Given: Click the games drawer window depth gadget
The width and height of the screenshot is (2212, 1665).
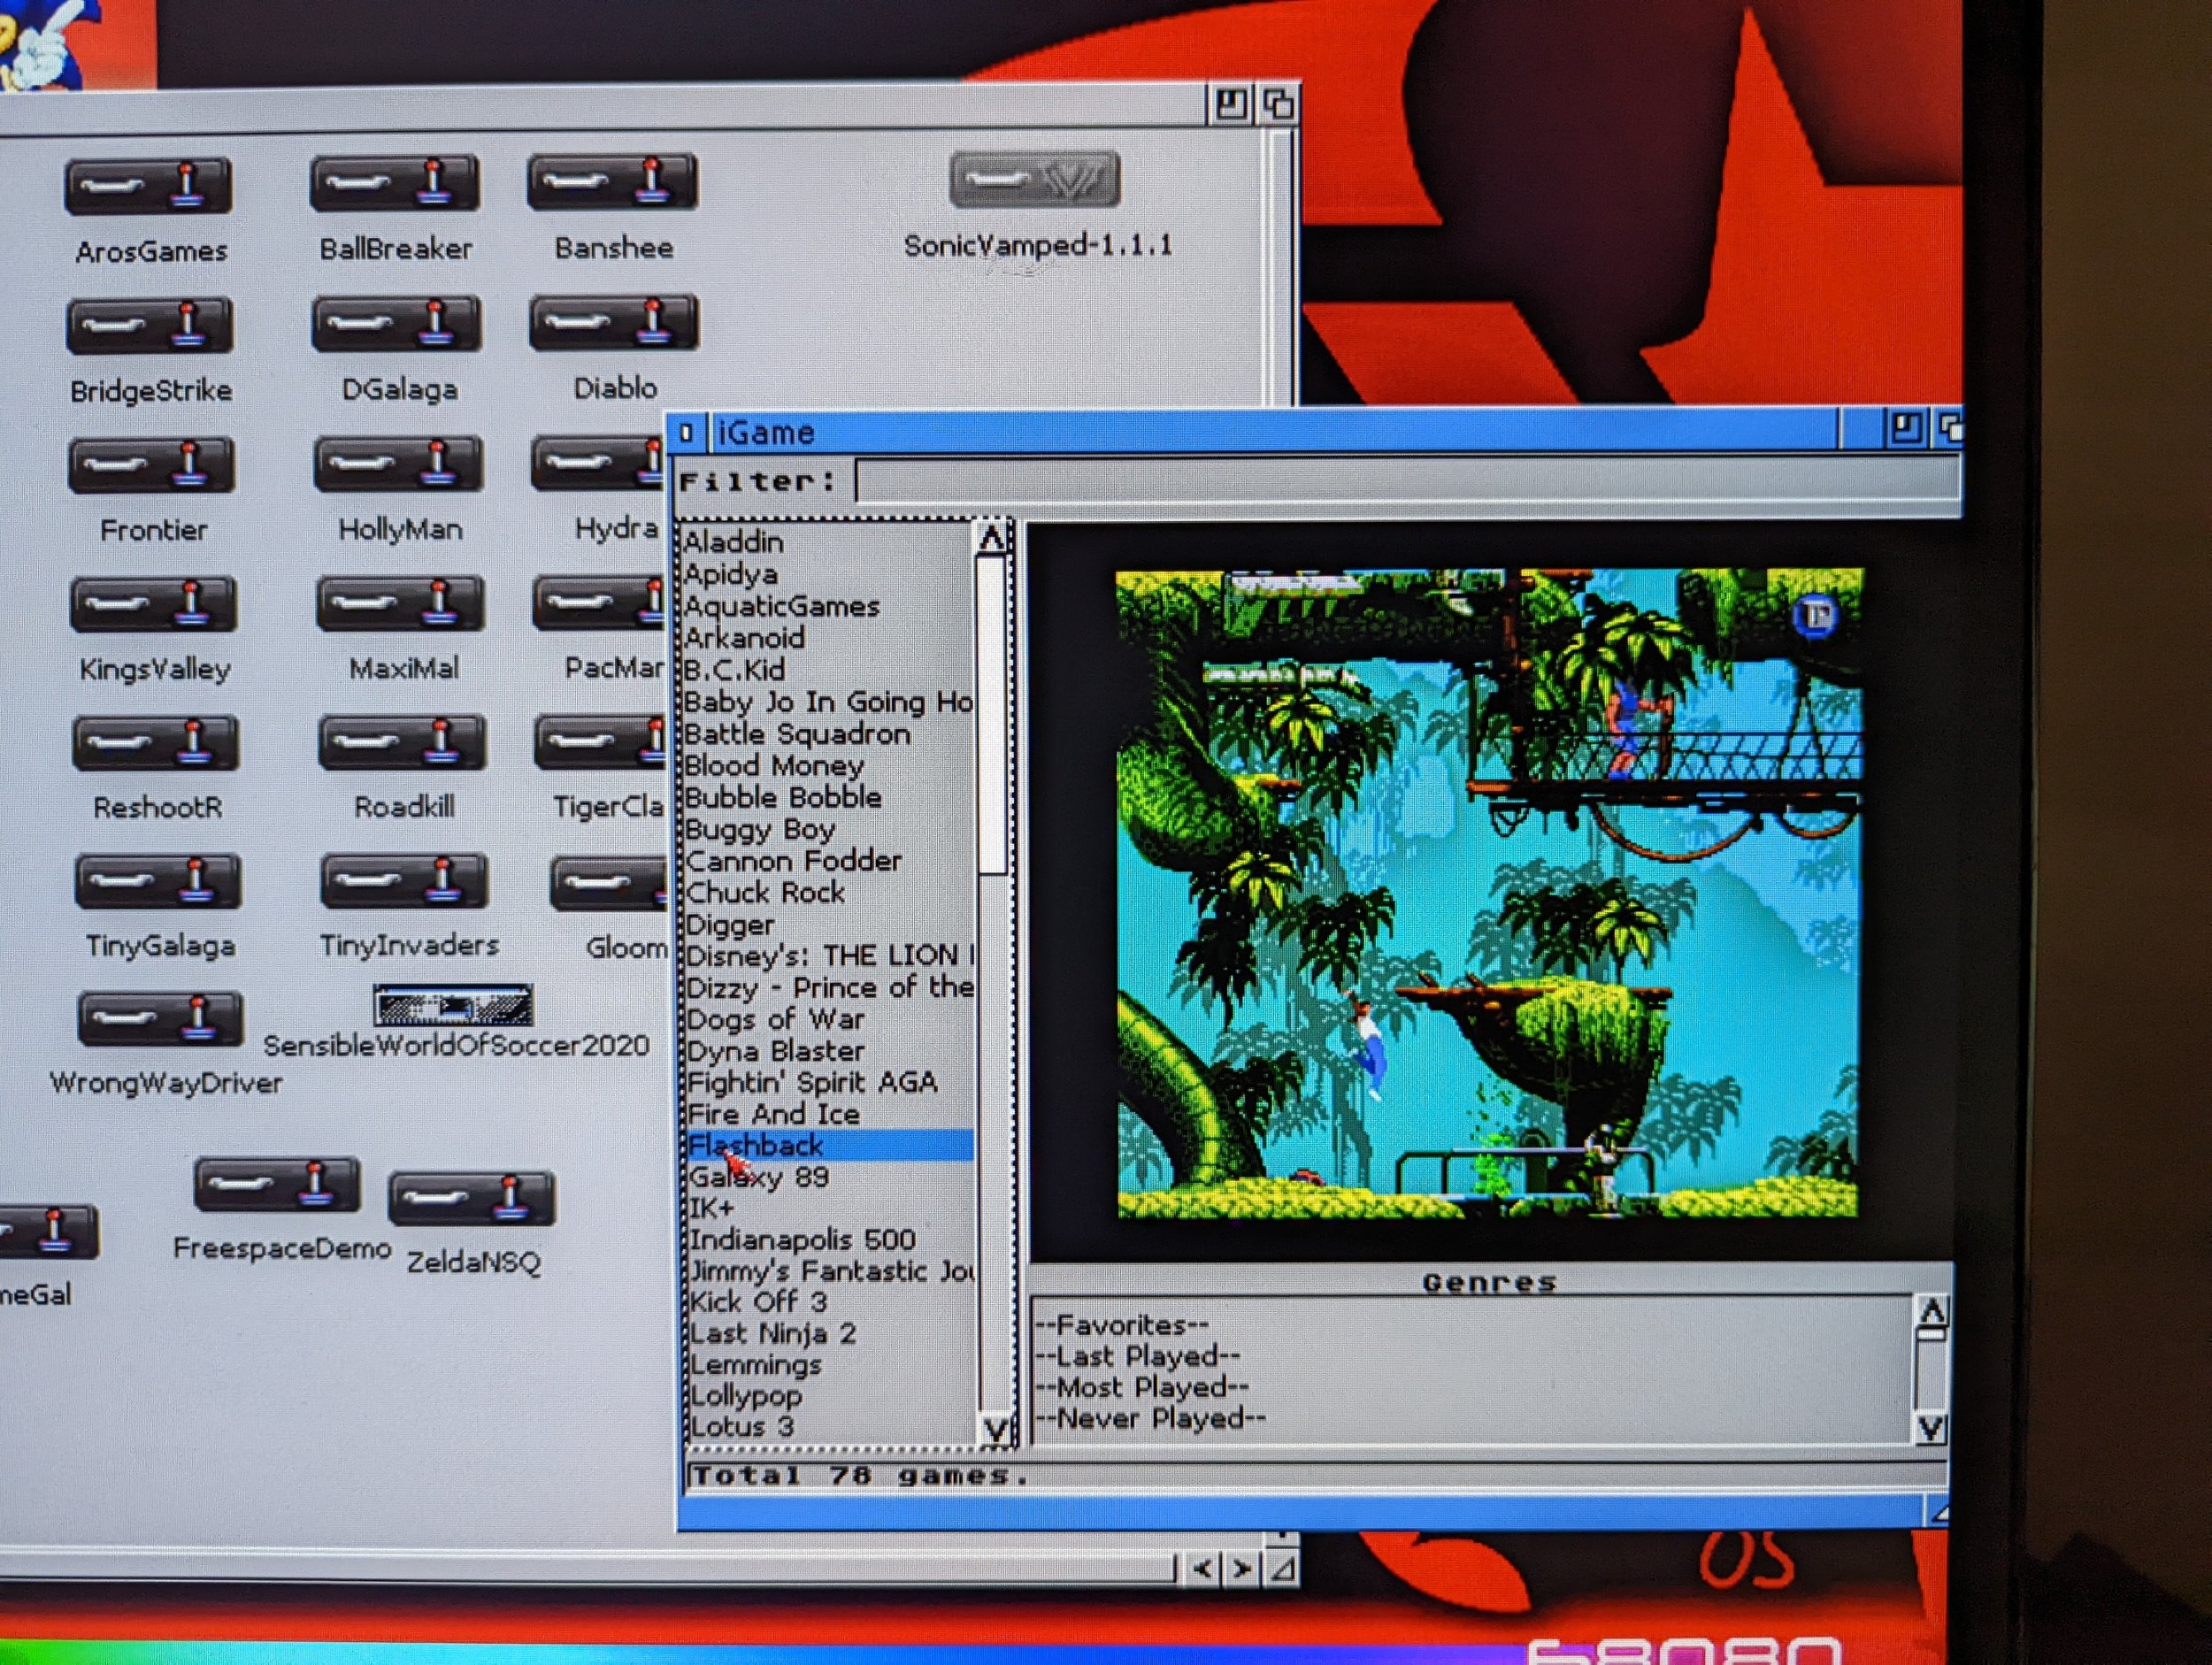Looking at the screenshot, I should point(1278,104).
